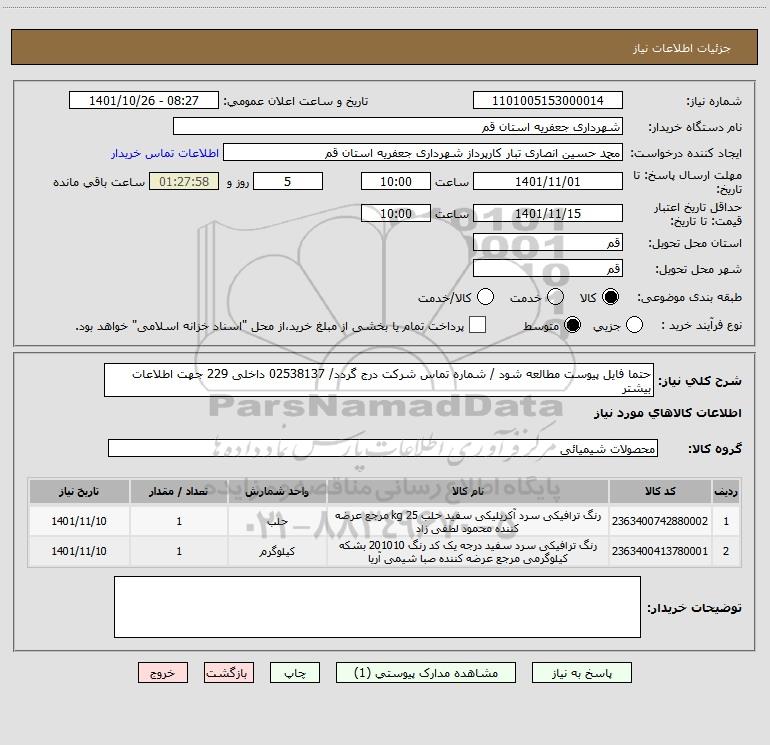The image size is (770, 745).
Task: Choose جزیی purchase process type
Action: coord(634,325)
